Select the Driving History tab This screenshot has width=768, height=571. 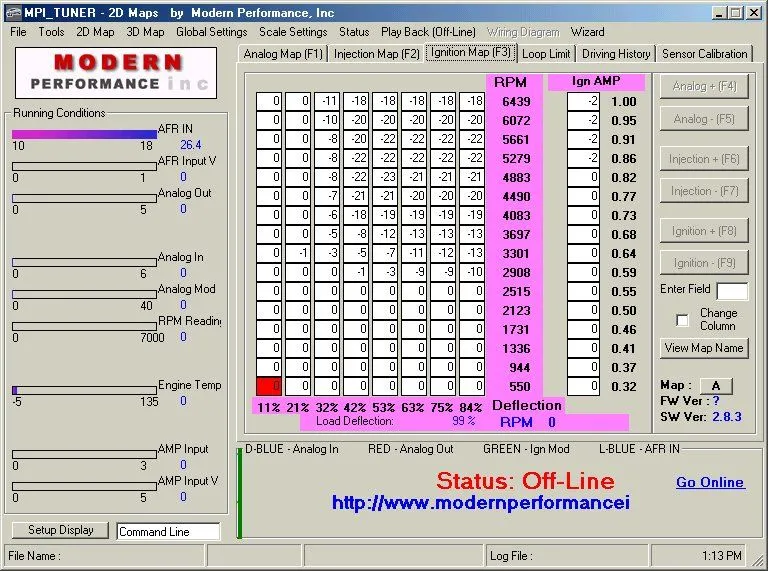click(x=616, y=54)
